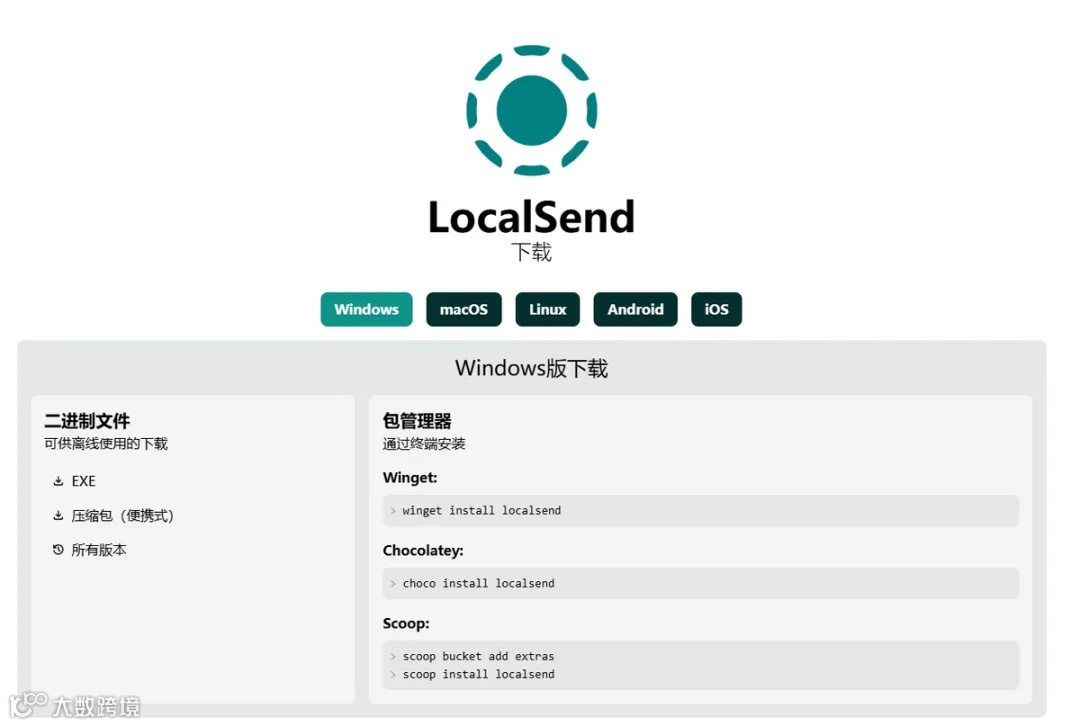Screen dimensions: 1080x726
Task: Download the 压缩包 (便携式) portable zip
Action: coord(123,515)
